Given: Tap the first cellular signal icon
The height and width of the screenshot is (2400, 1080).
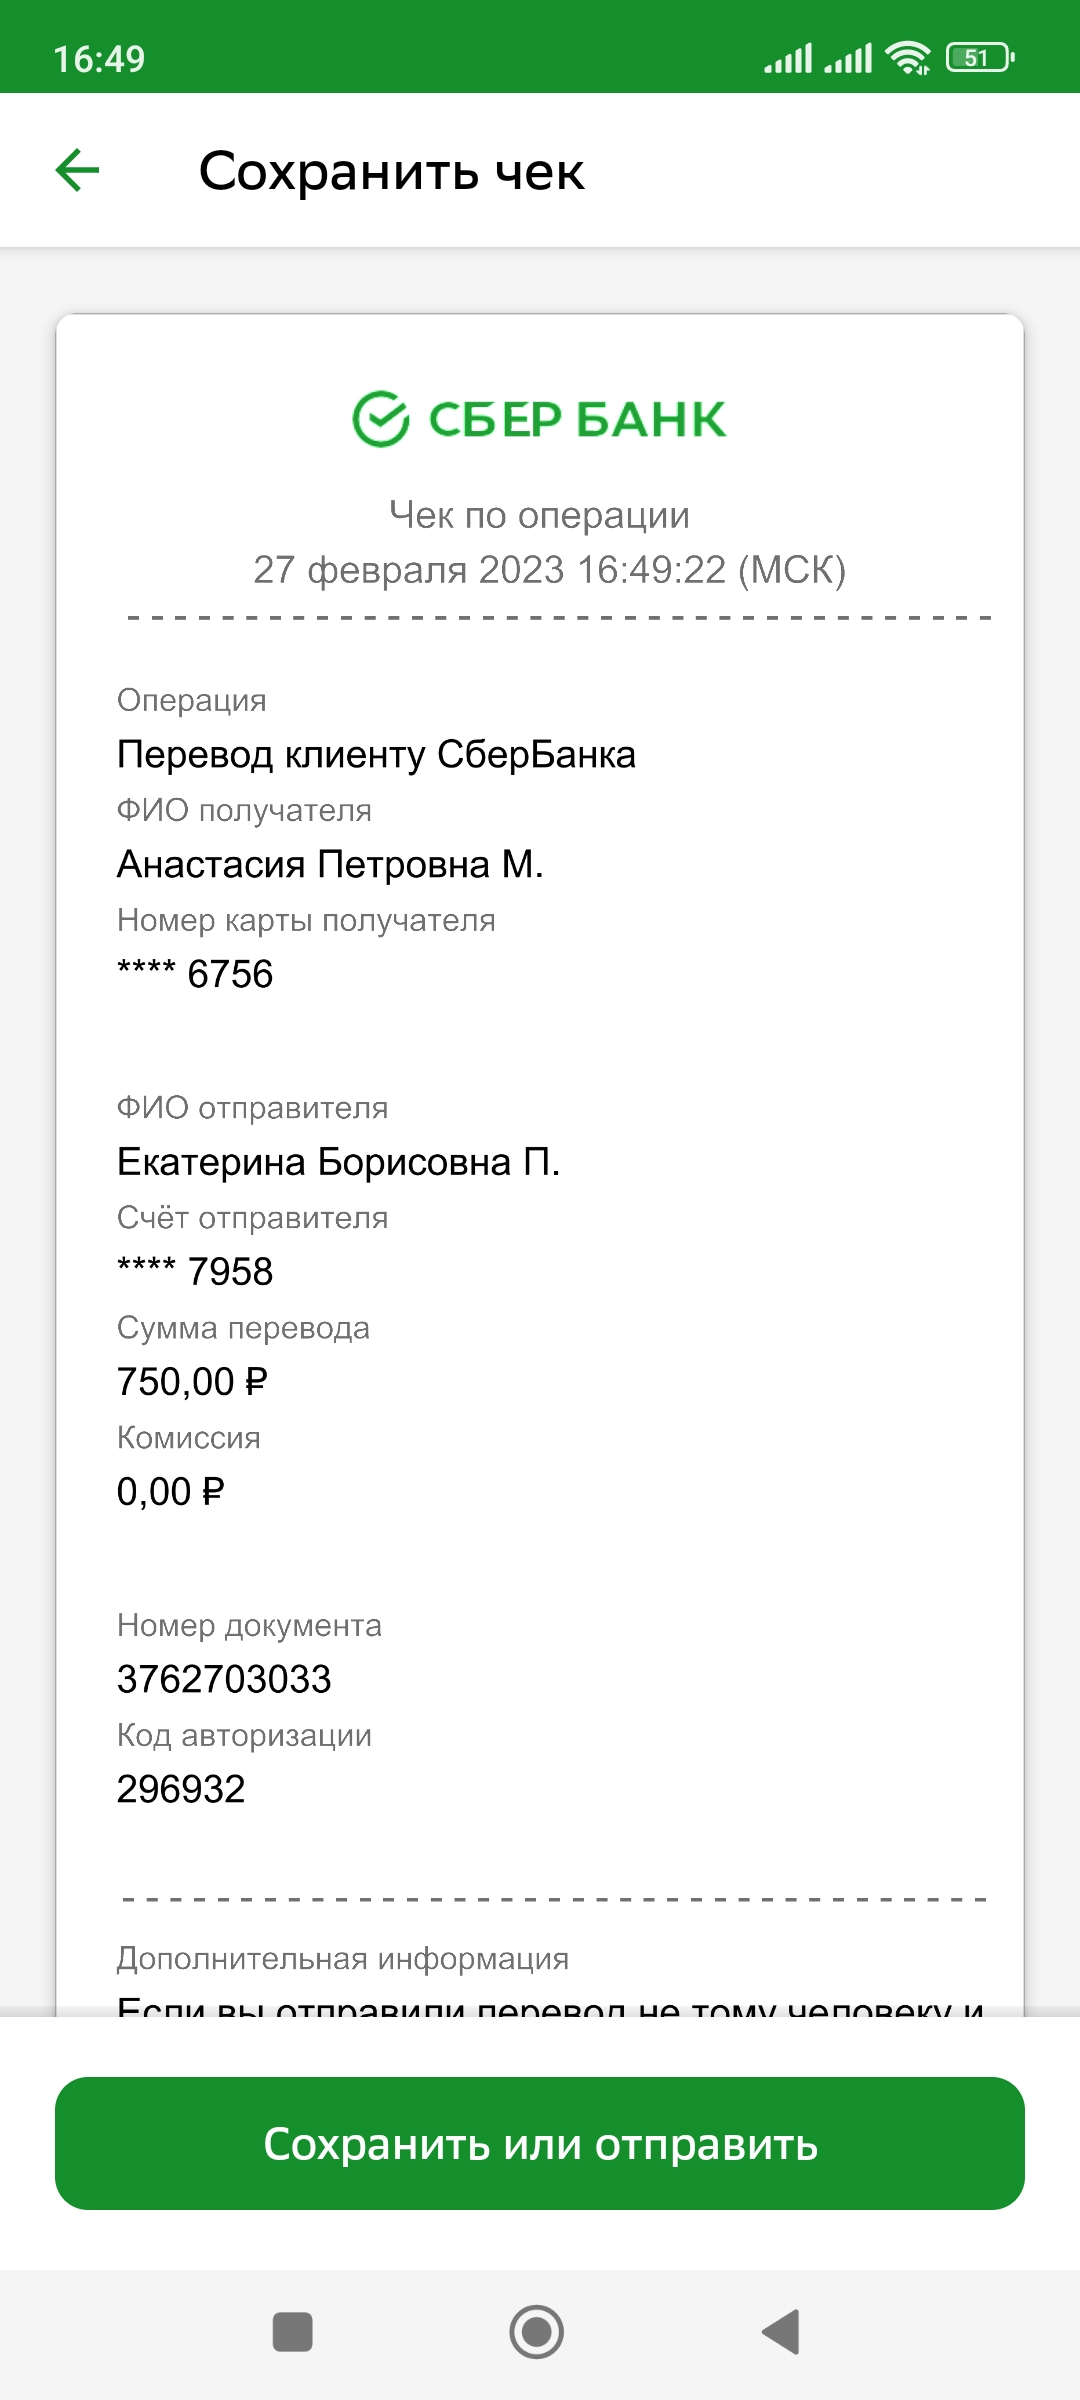Looking at the screenshot, I should pos(788,58).
